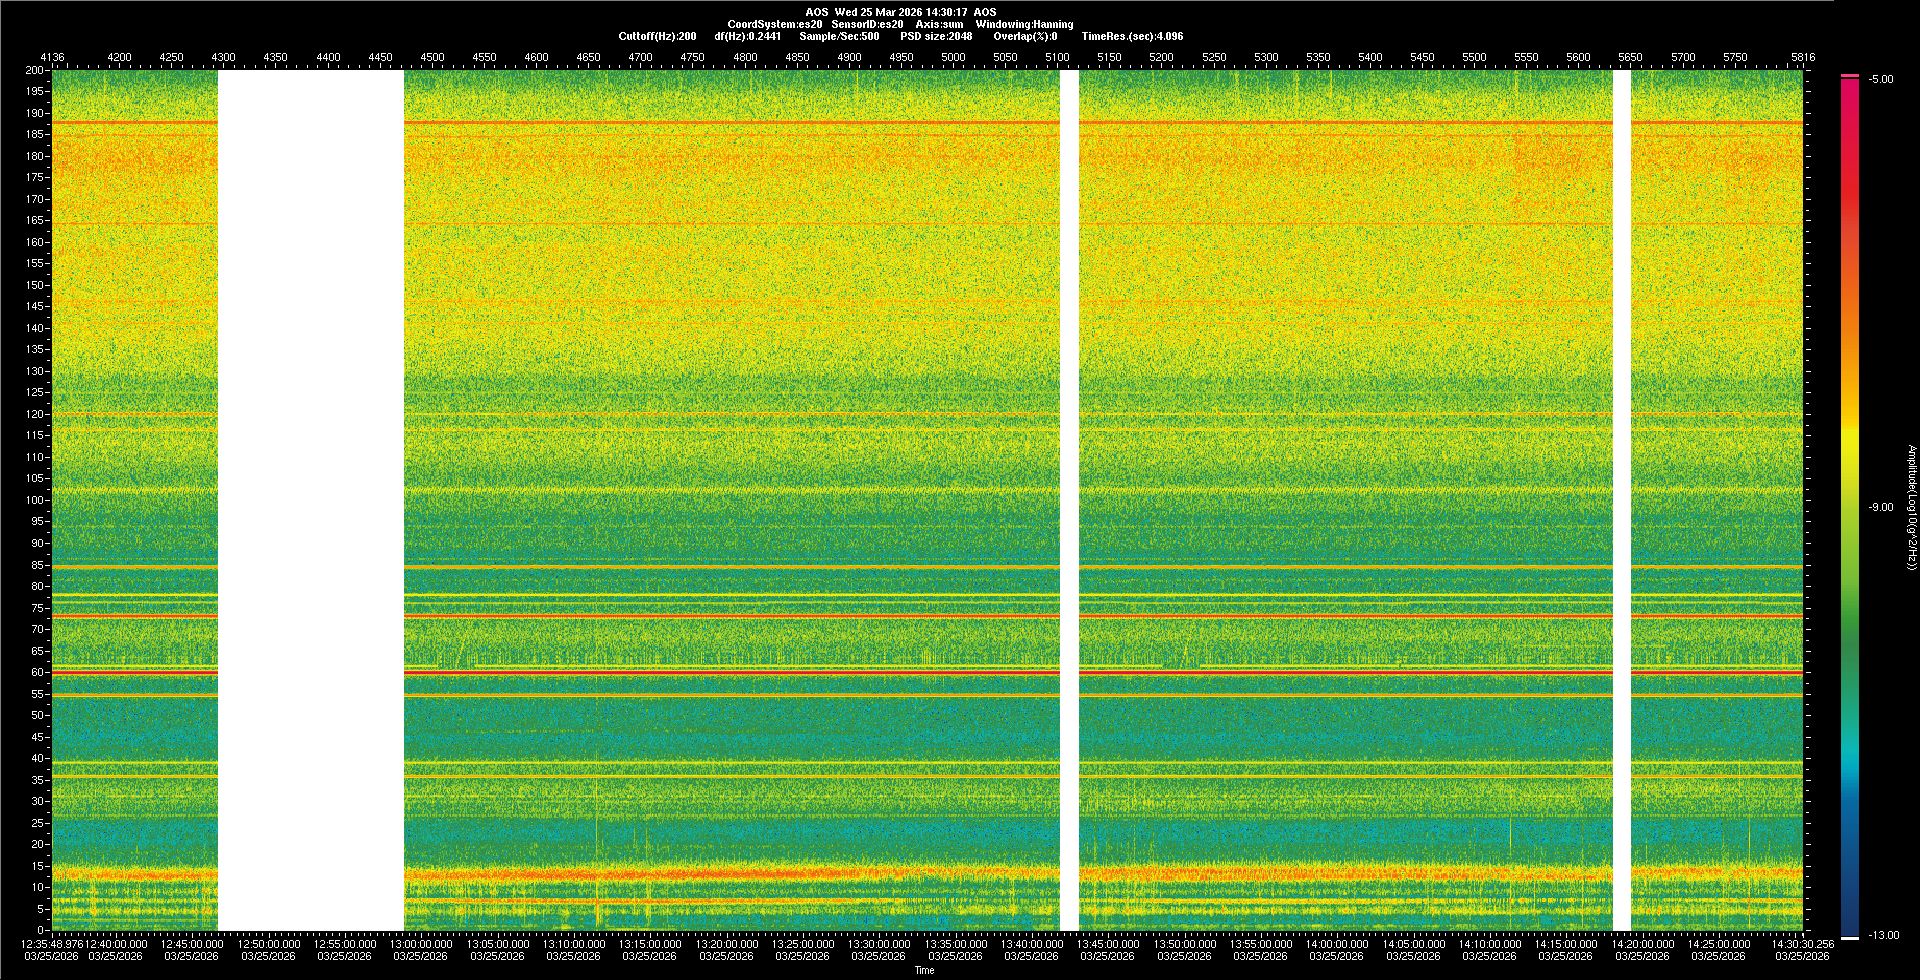The height and width of the screenshot is (980, 1920).
Task: Click the Overlap(%):0 parameter text
Action: 1025,36
